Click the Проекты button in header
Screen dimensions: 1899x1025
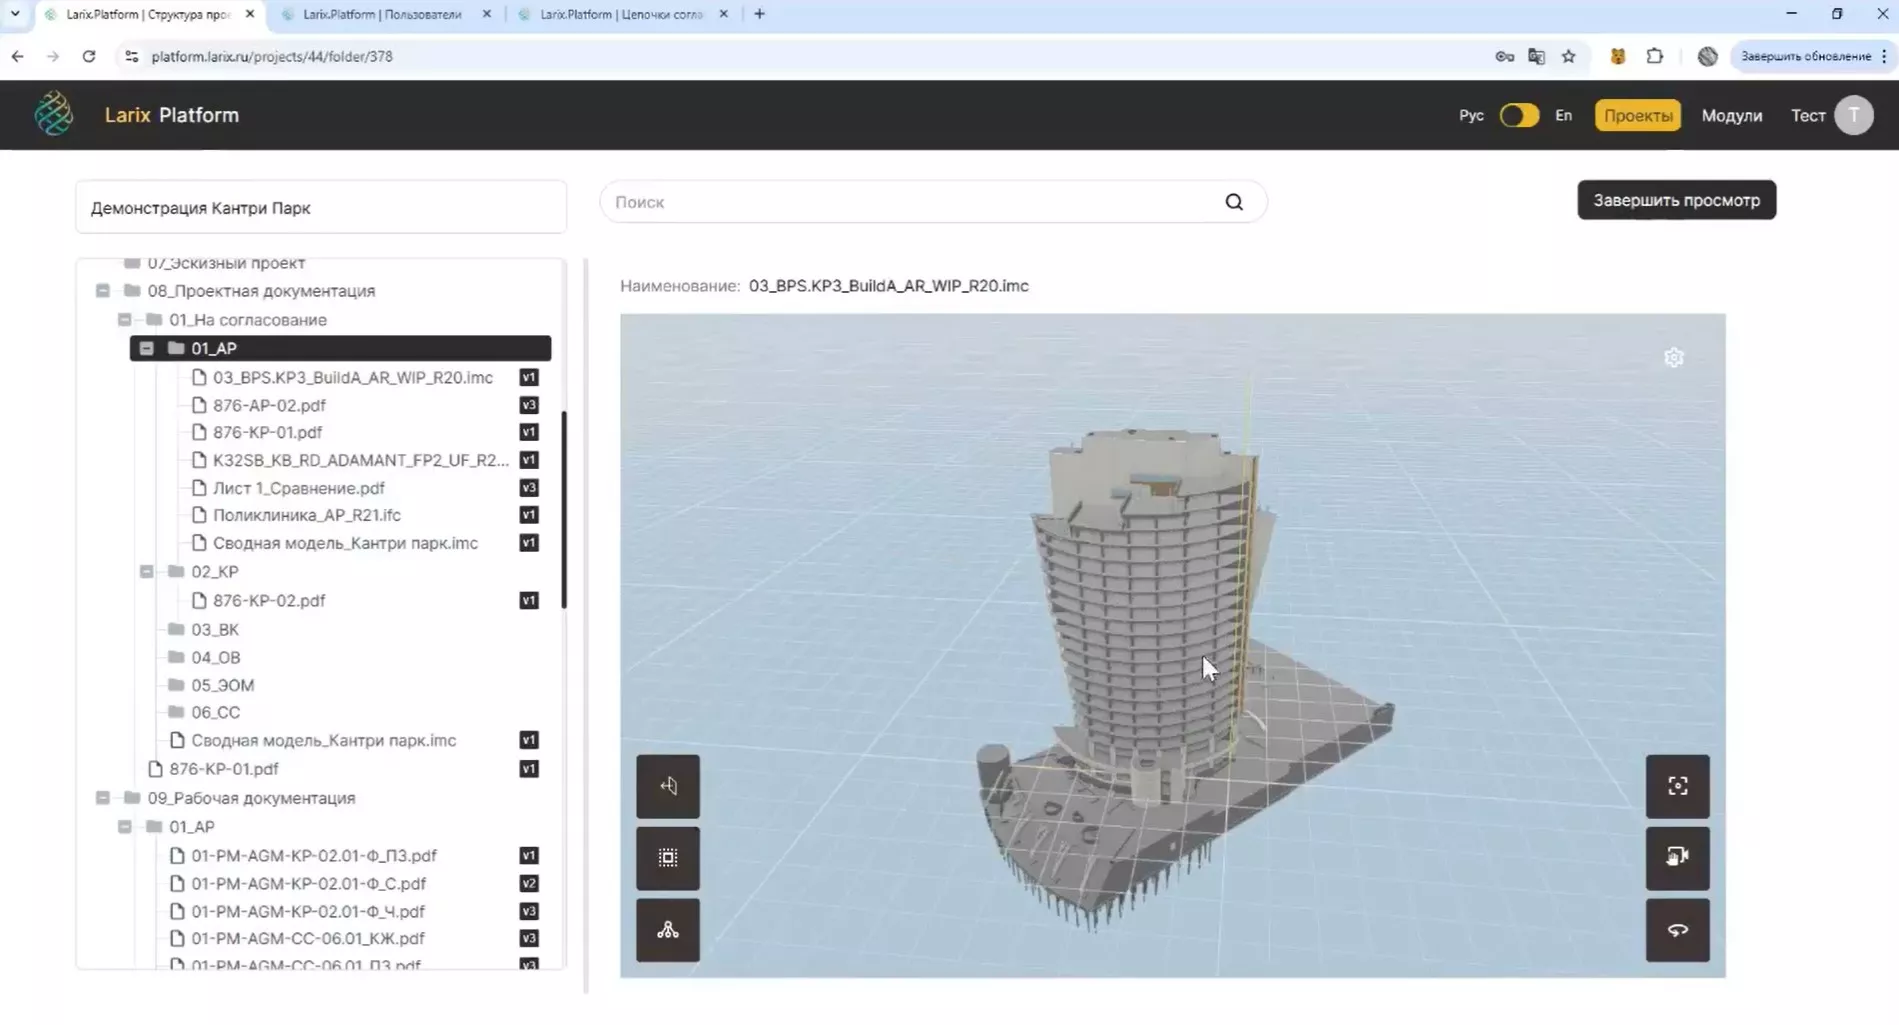(x=1637, y=116)
